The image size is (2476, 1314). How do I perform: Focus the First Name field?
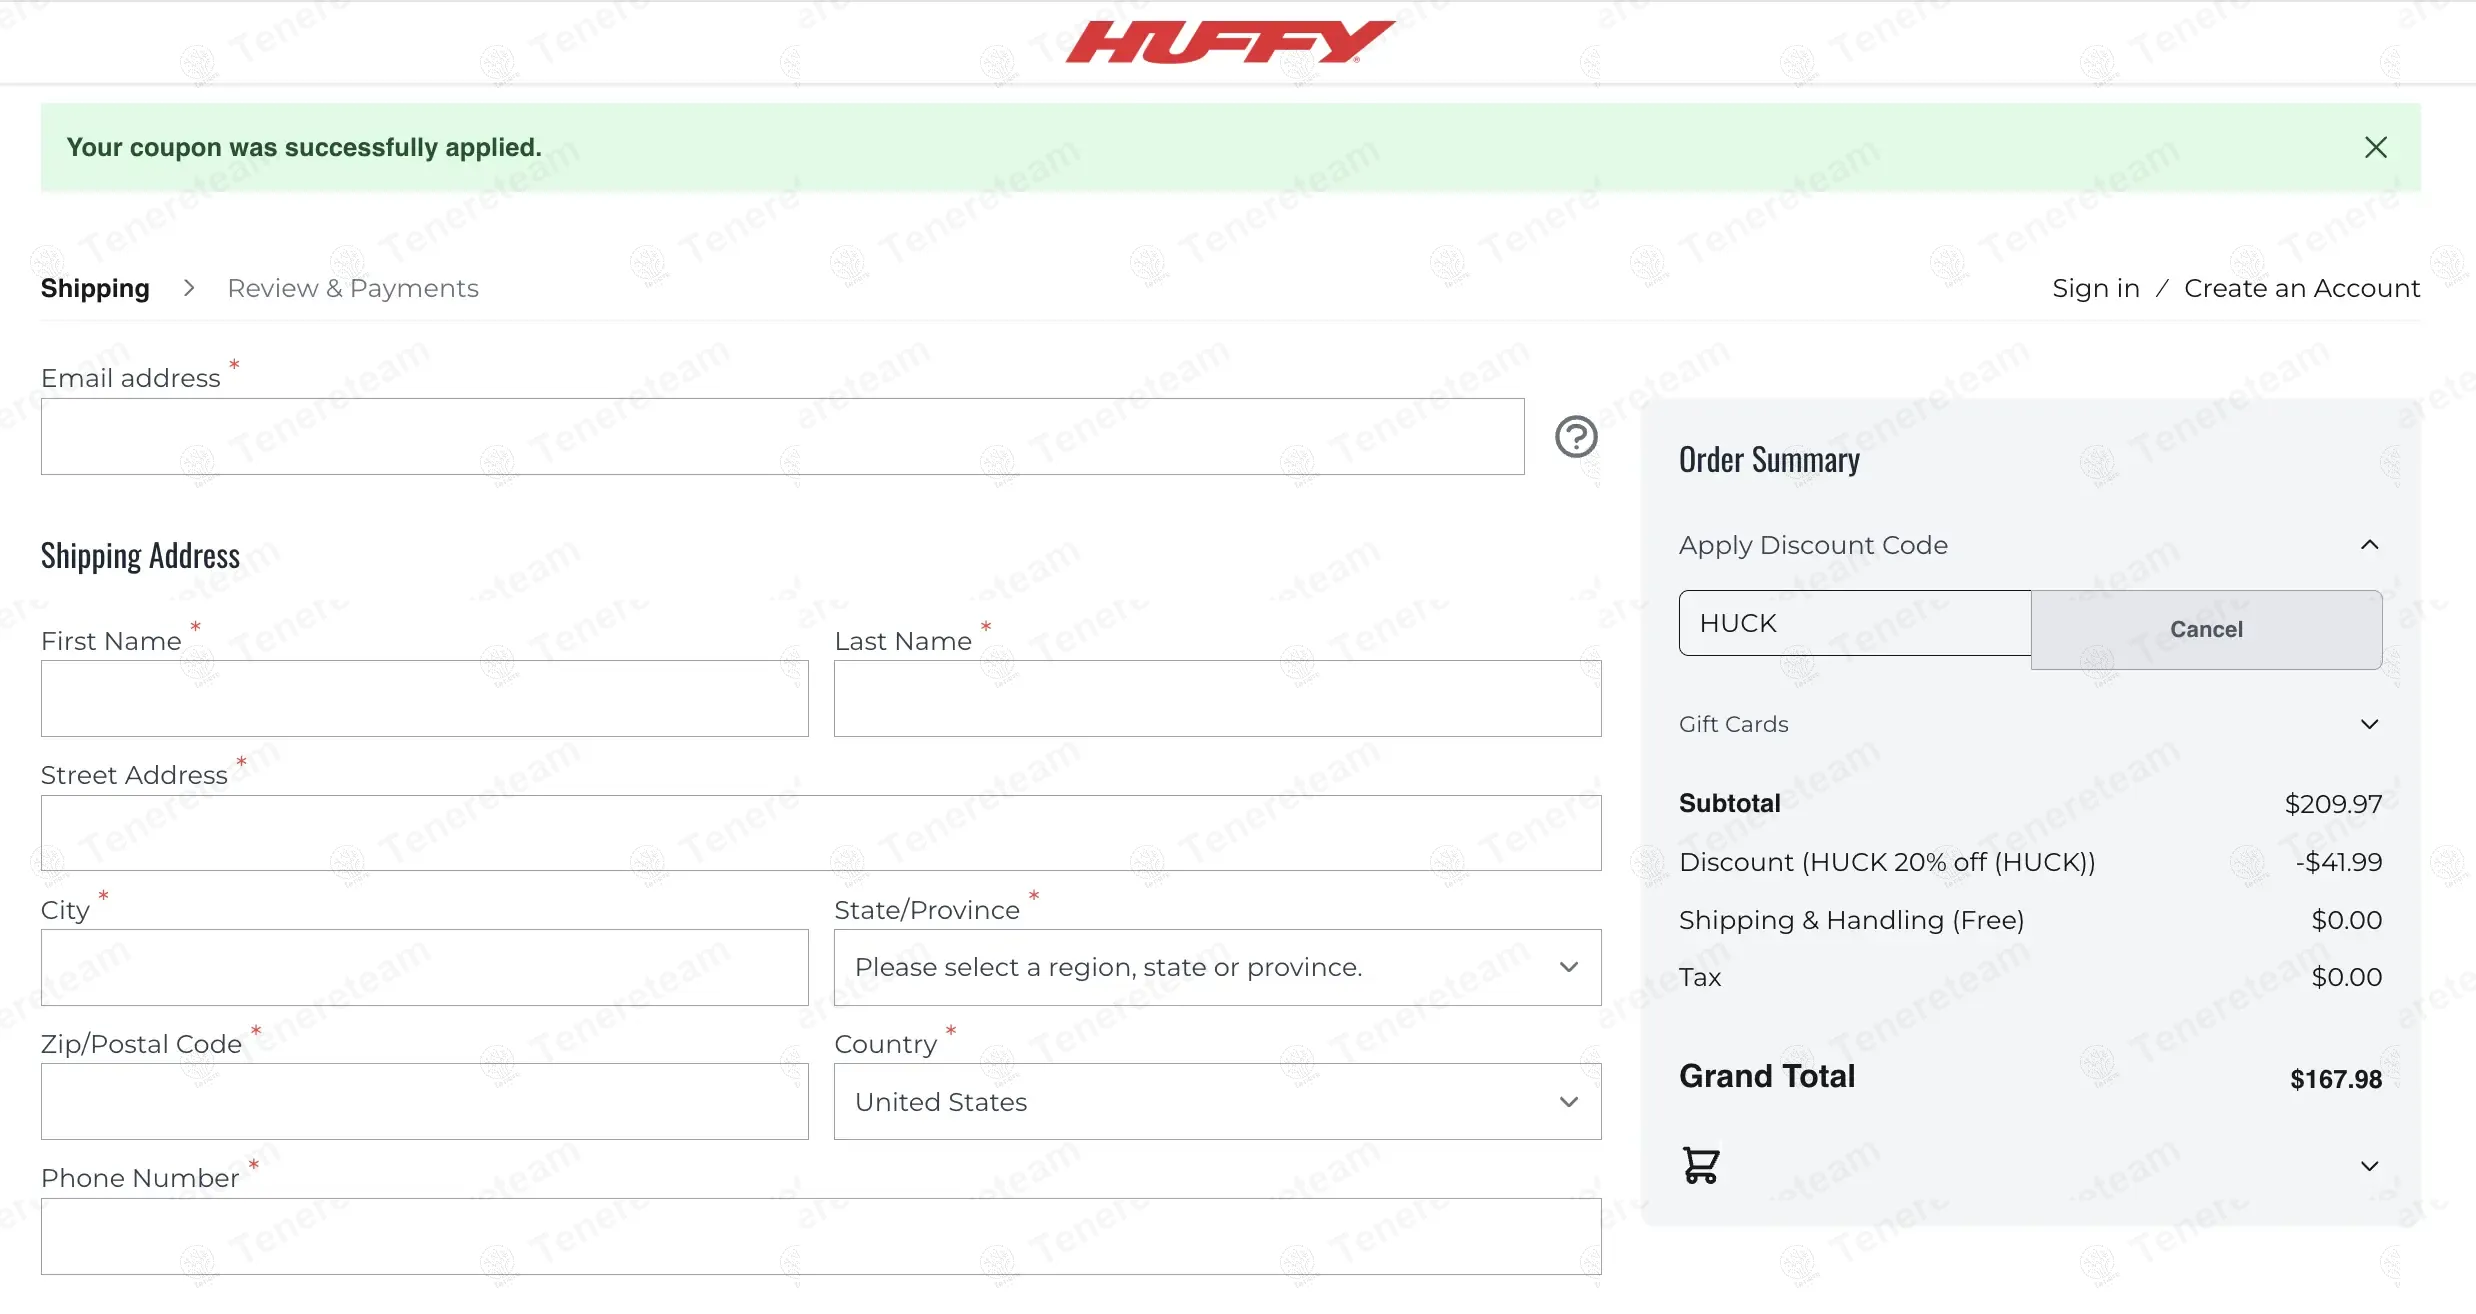pos(424,699)
